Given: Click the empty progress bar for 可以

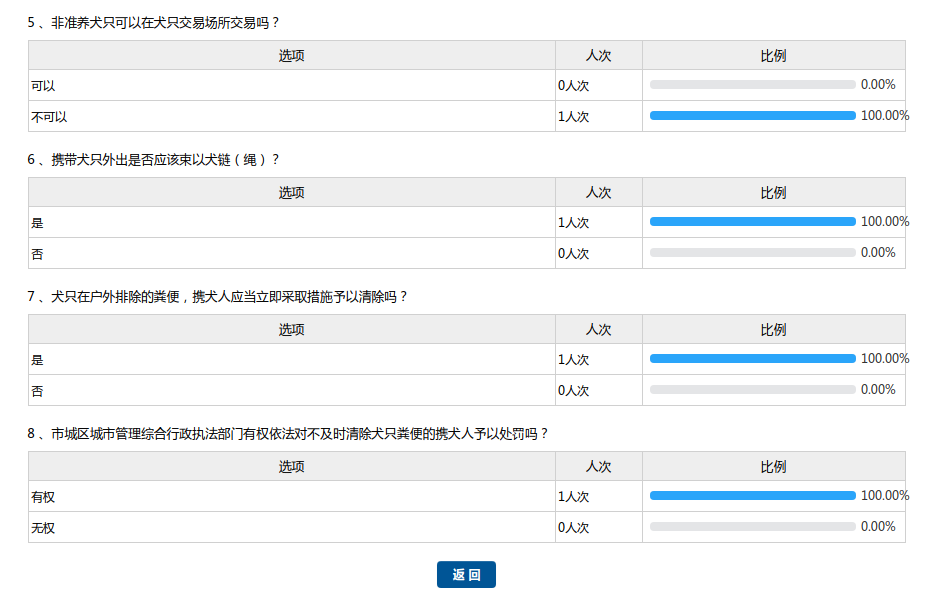Looking at the screenshot, I should tap(752, 85).
